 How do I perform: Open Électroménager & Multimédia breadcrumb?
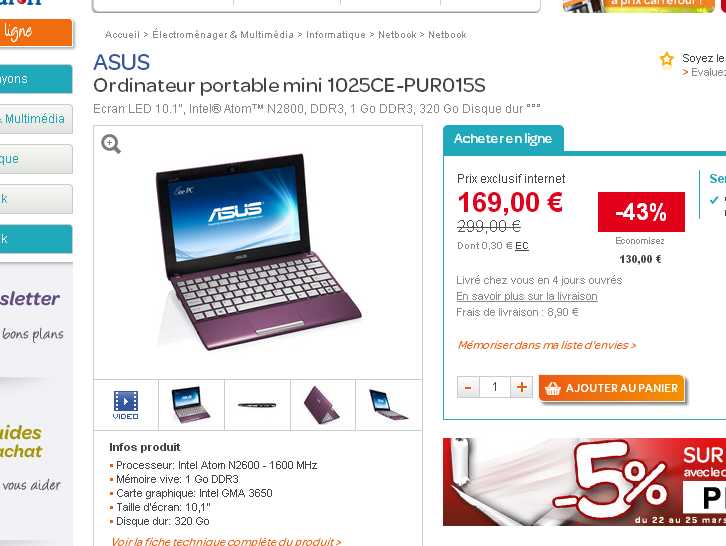pyautogui.click(x=223, y=35)
